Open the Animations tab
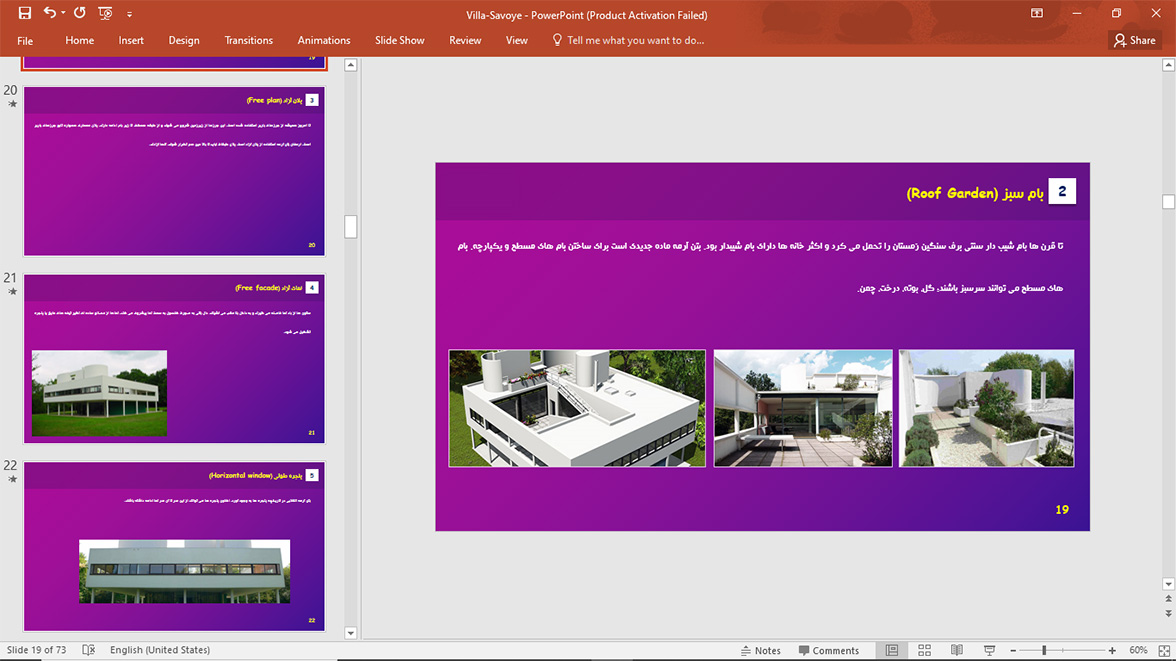The width and height of the screenshot is (1176, 661). [x=324, y=41]
